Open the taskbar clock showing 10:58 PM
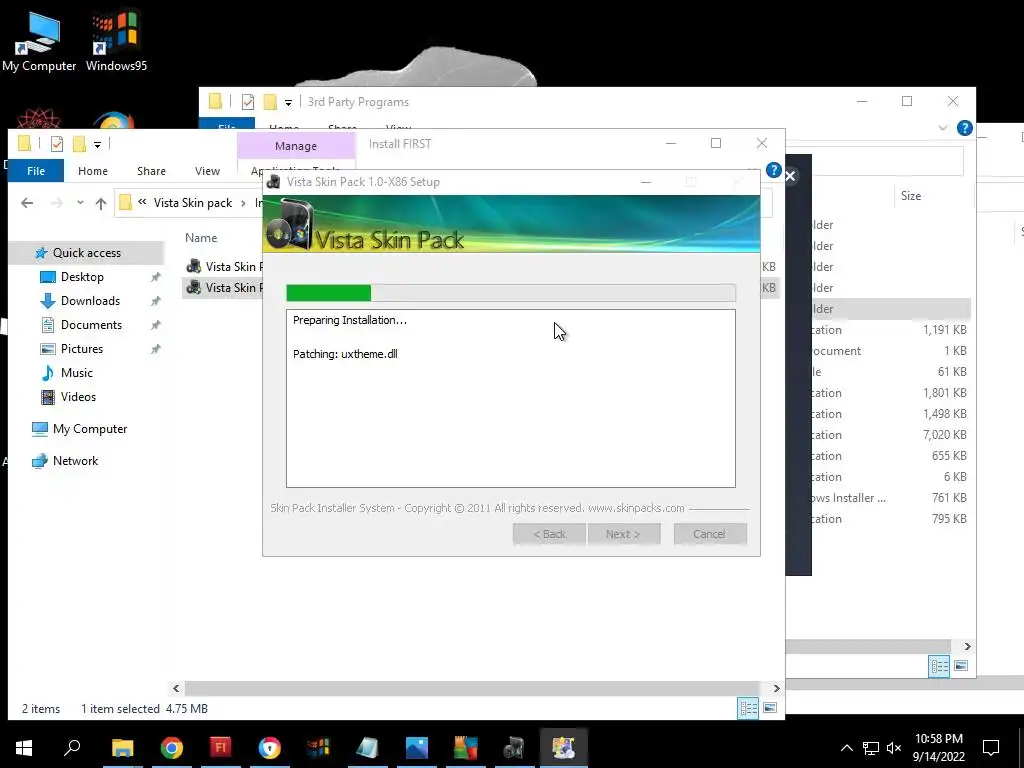1024x768 pixels. [938, 748]
